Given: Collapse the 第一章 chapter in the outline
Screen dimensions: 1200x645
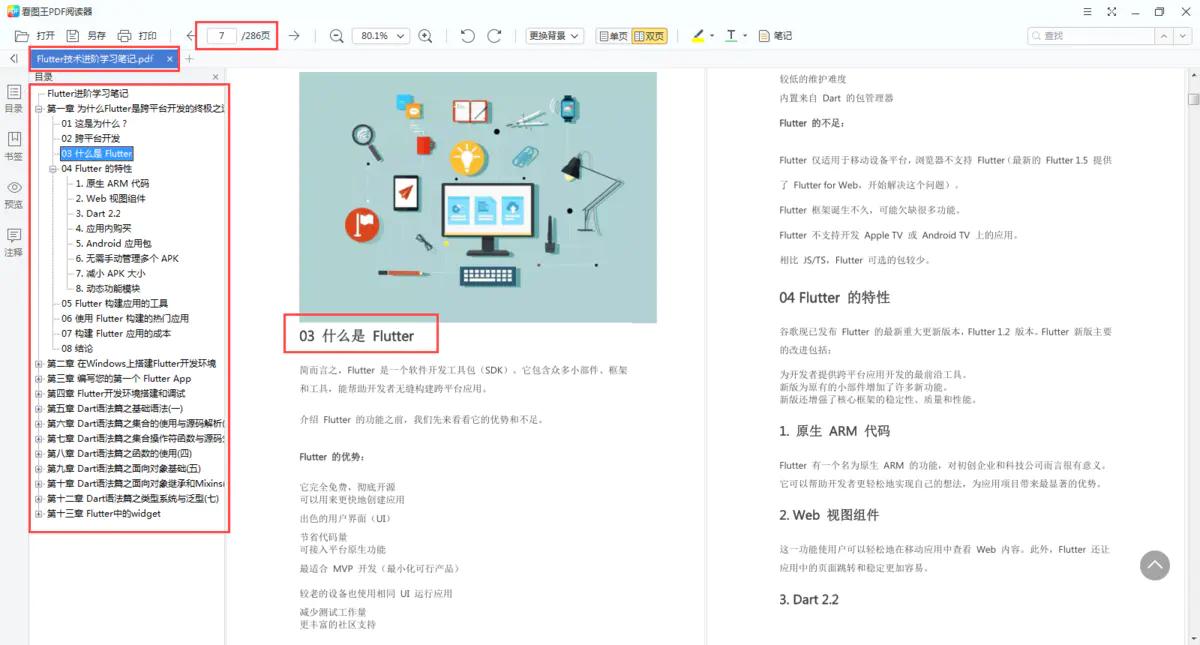Looking at the screenshot, I should pyautogui.click(x=37, y=108).
